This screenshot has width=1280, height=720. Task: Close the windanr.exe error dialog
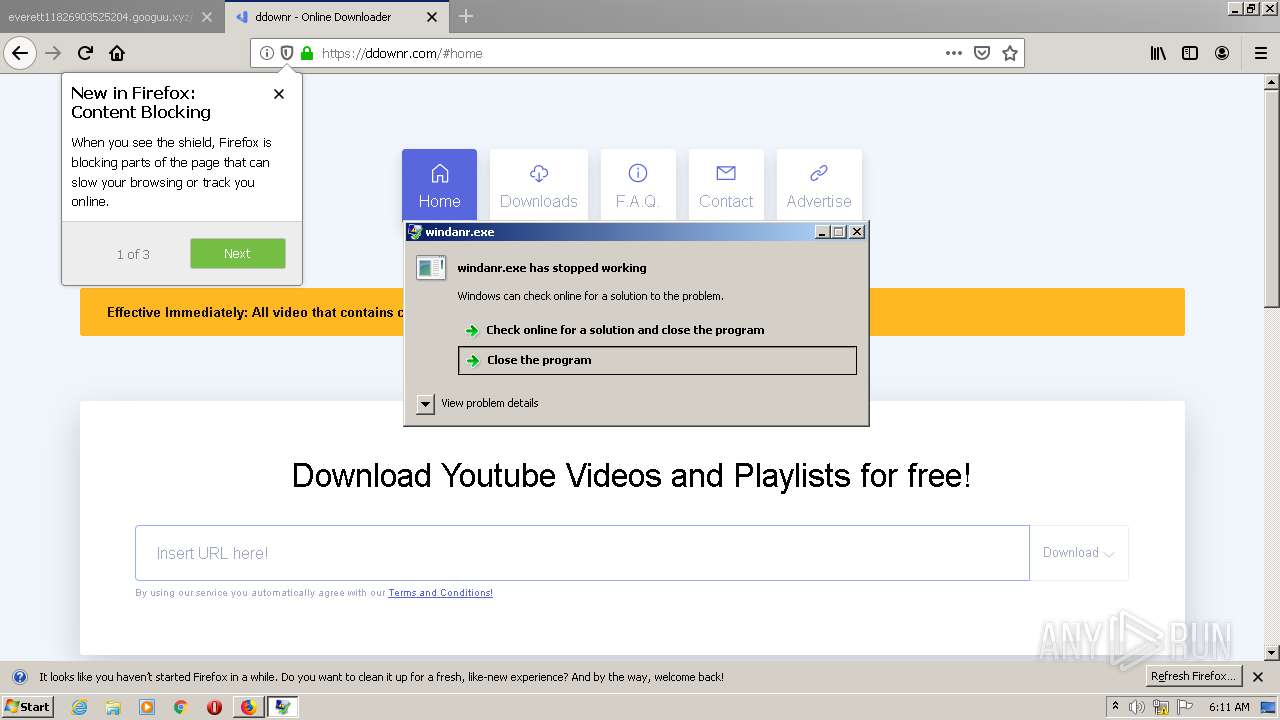coord(857,232)
